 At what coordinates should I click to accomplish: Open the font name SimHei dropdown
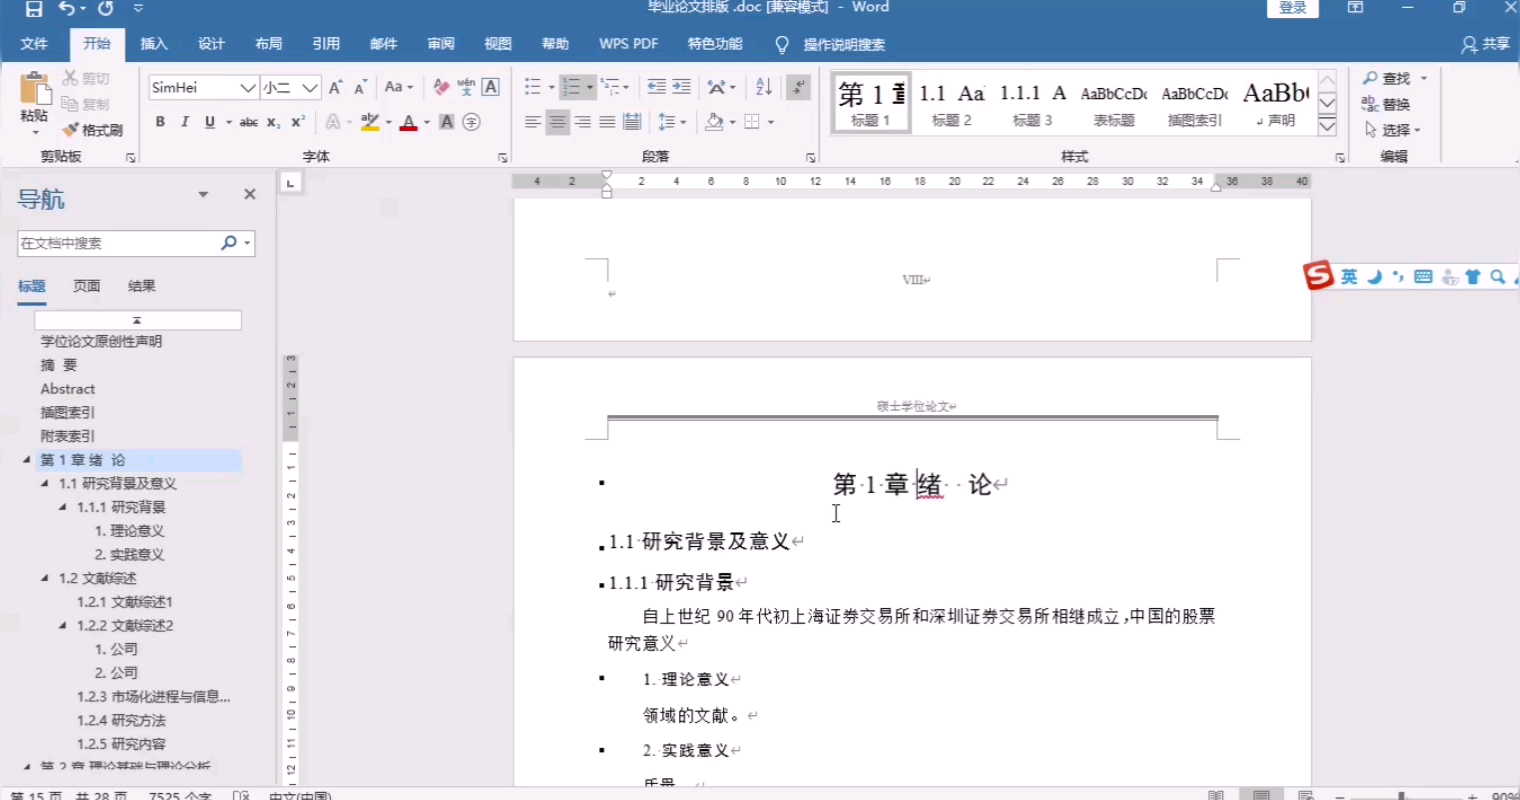(x=248, y=88)
